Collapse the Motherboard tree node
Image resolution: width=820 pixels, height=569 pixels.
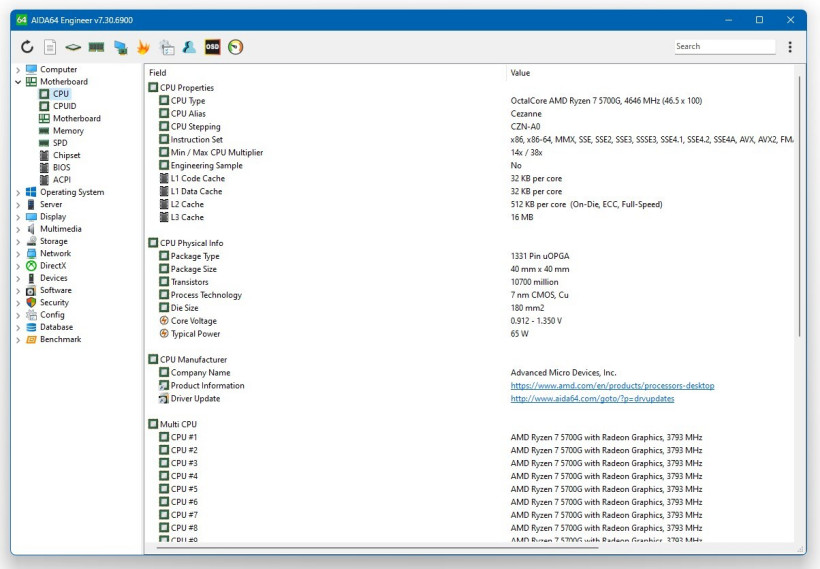18,82
